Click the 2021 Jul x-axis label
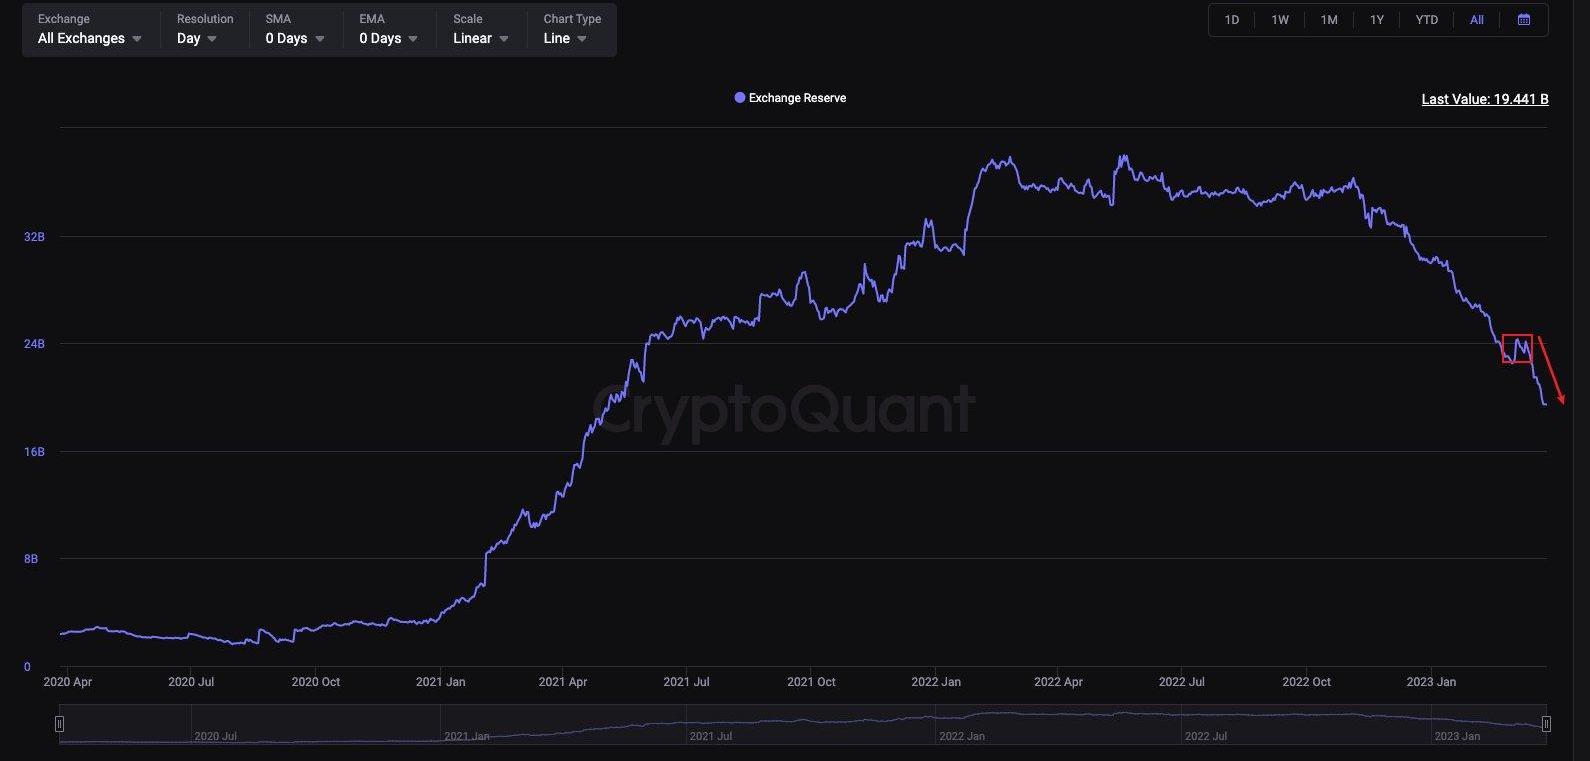Image resolution: width=1590 pixels, height=761 pixels. coord(686,682)
